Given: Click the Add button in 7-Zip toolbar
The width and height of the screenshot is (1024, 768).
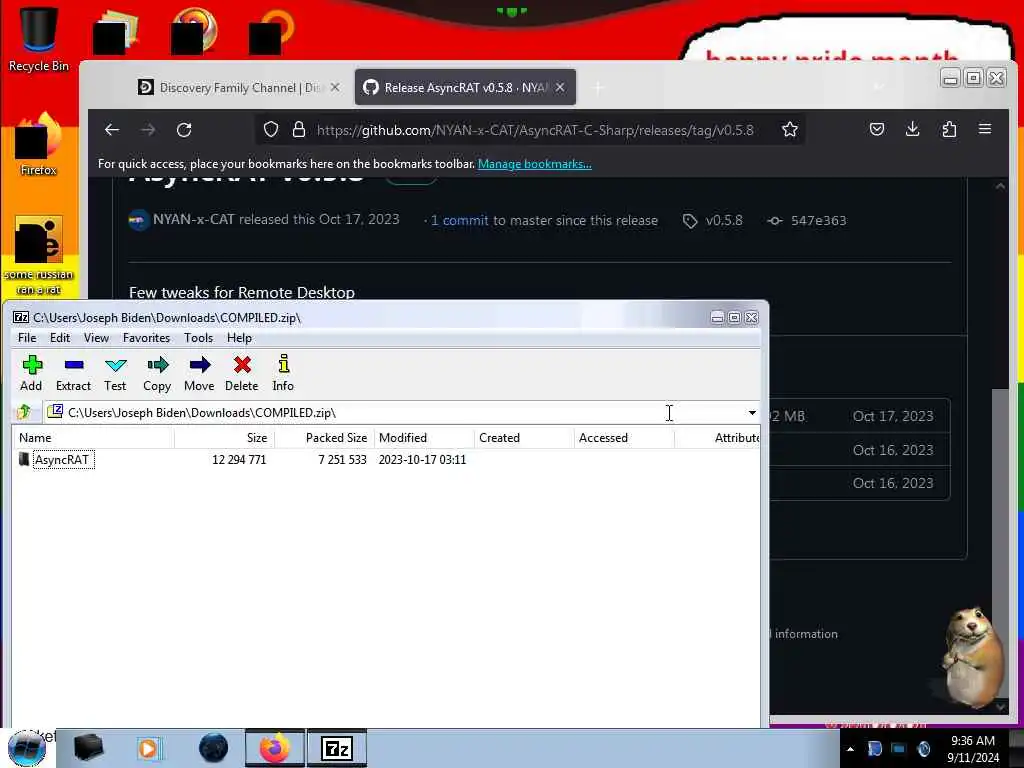Looking at the screenshot, I should [x=31, y=373].
